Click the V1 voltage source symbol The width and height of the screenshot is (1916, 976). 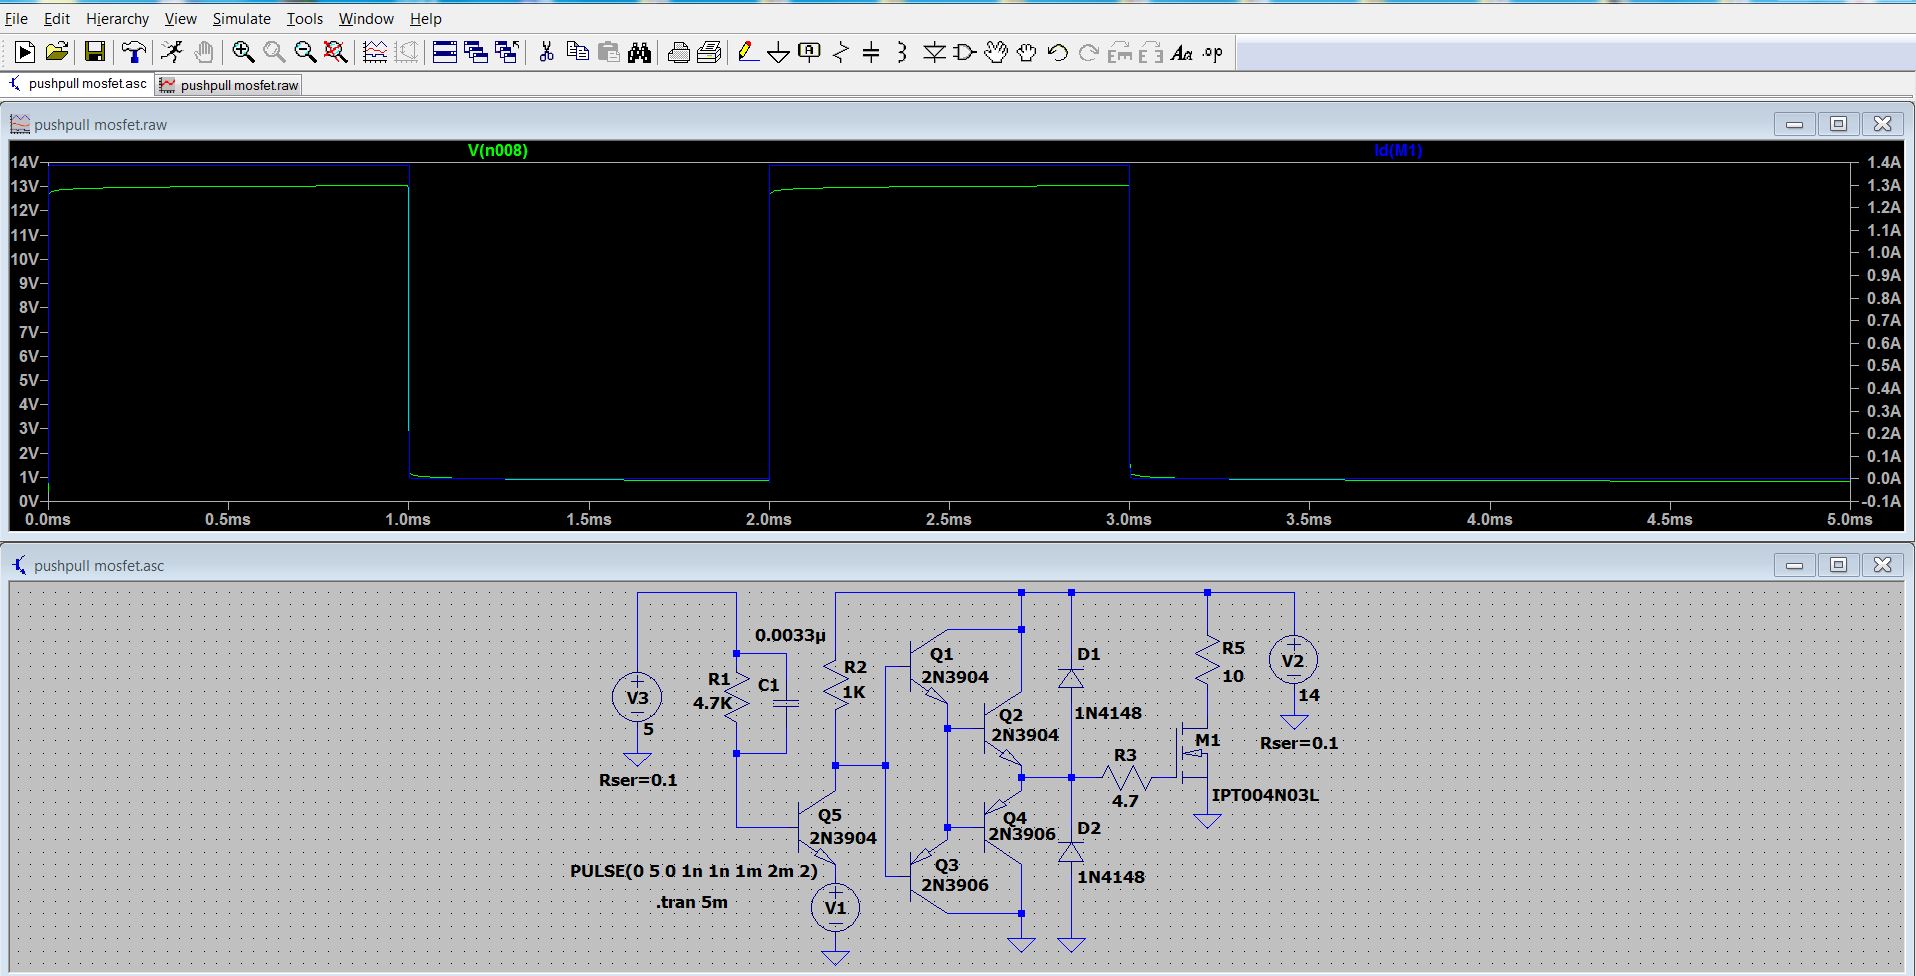(x=835, y=907)
